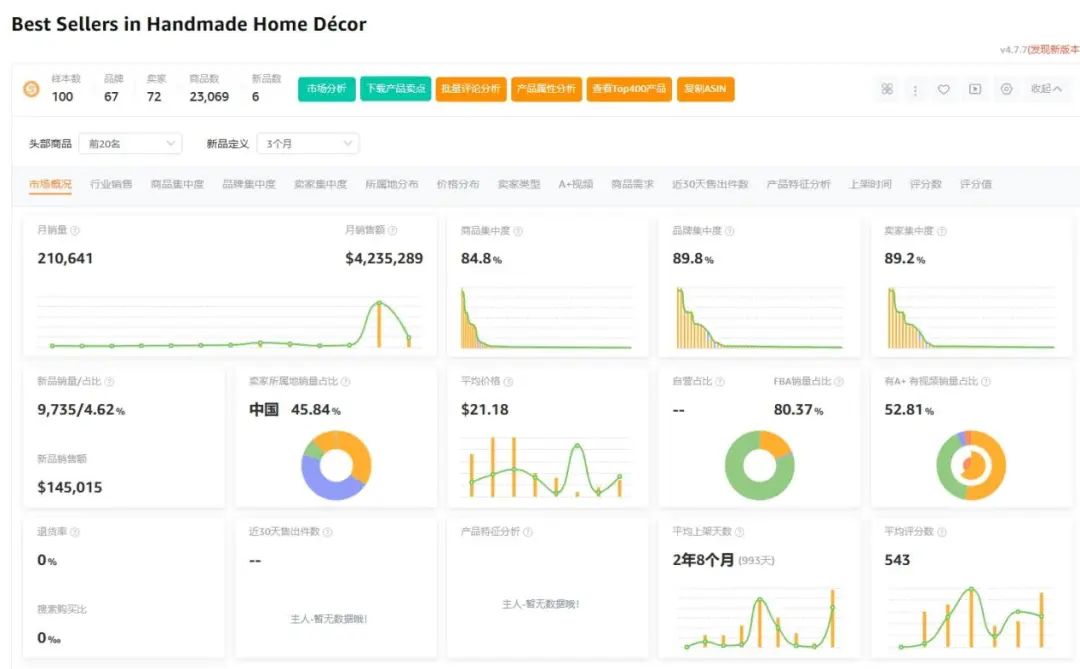Click the new product revenue $145,015
The height and width of the screenshot is (669, 1080).
(70, 487)
